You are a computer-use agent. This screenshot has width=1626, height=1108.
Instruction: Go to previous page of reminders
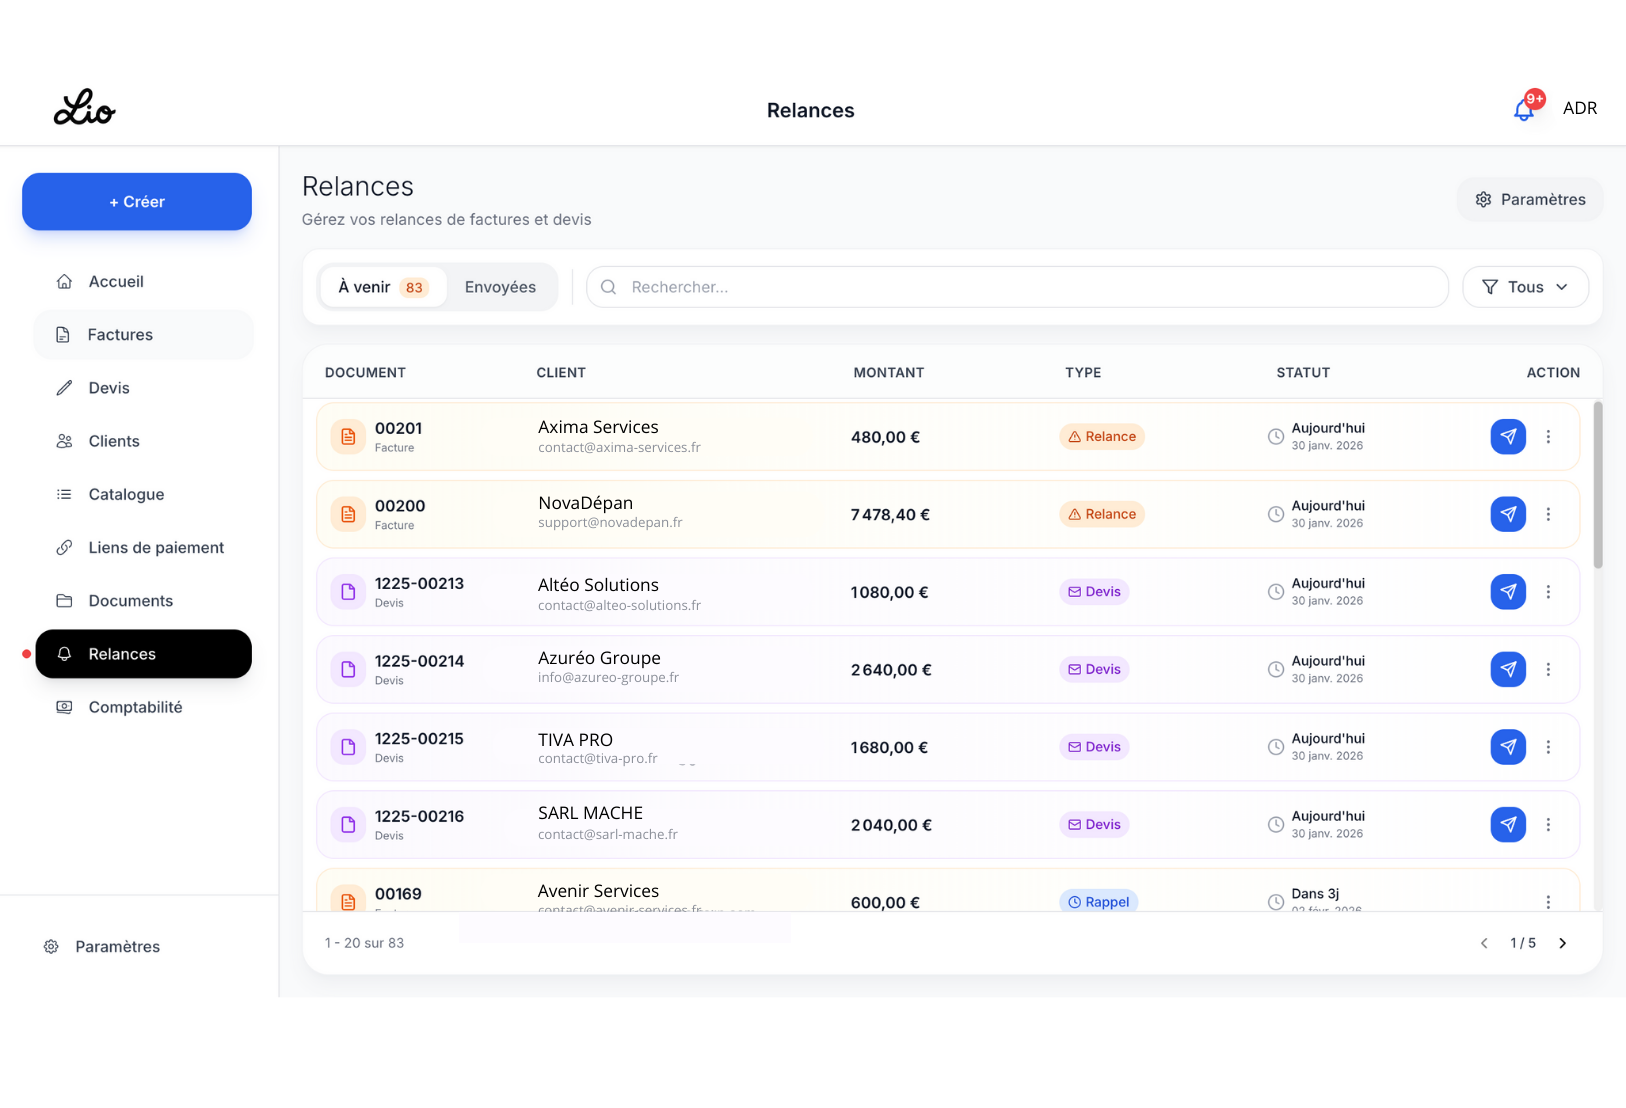pos(1484,943)
